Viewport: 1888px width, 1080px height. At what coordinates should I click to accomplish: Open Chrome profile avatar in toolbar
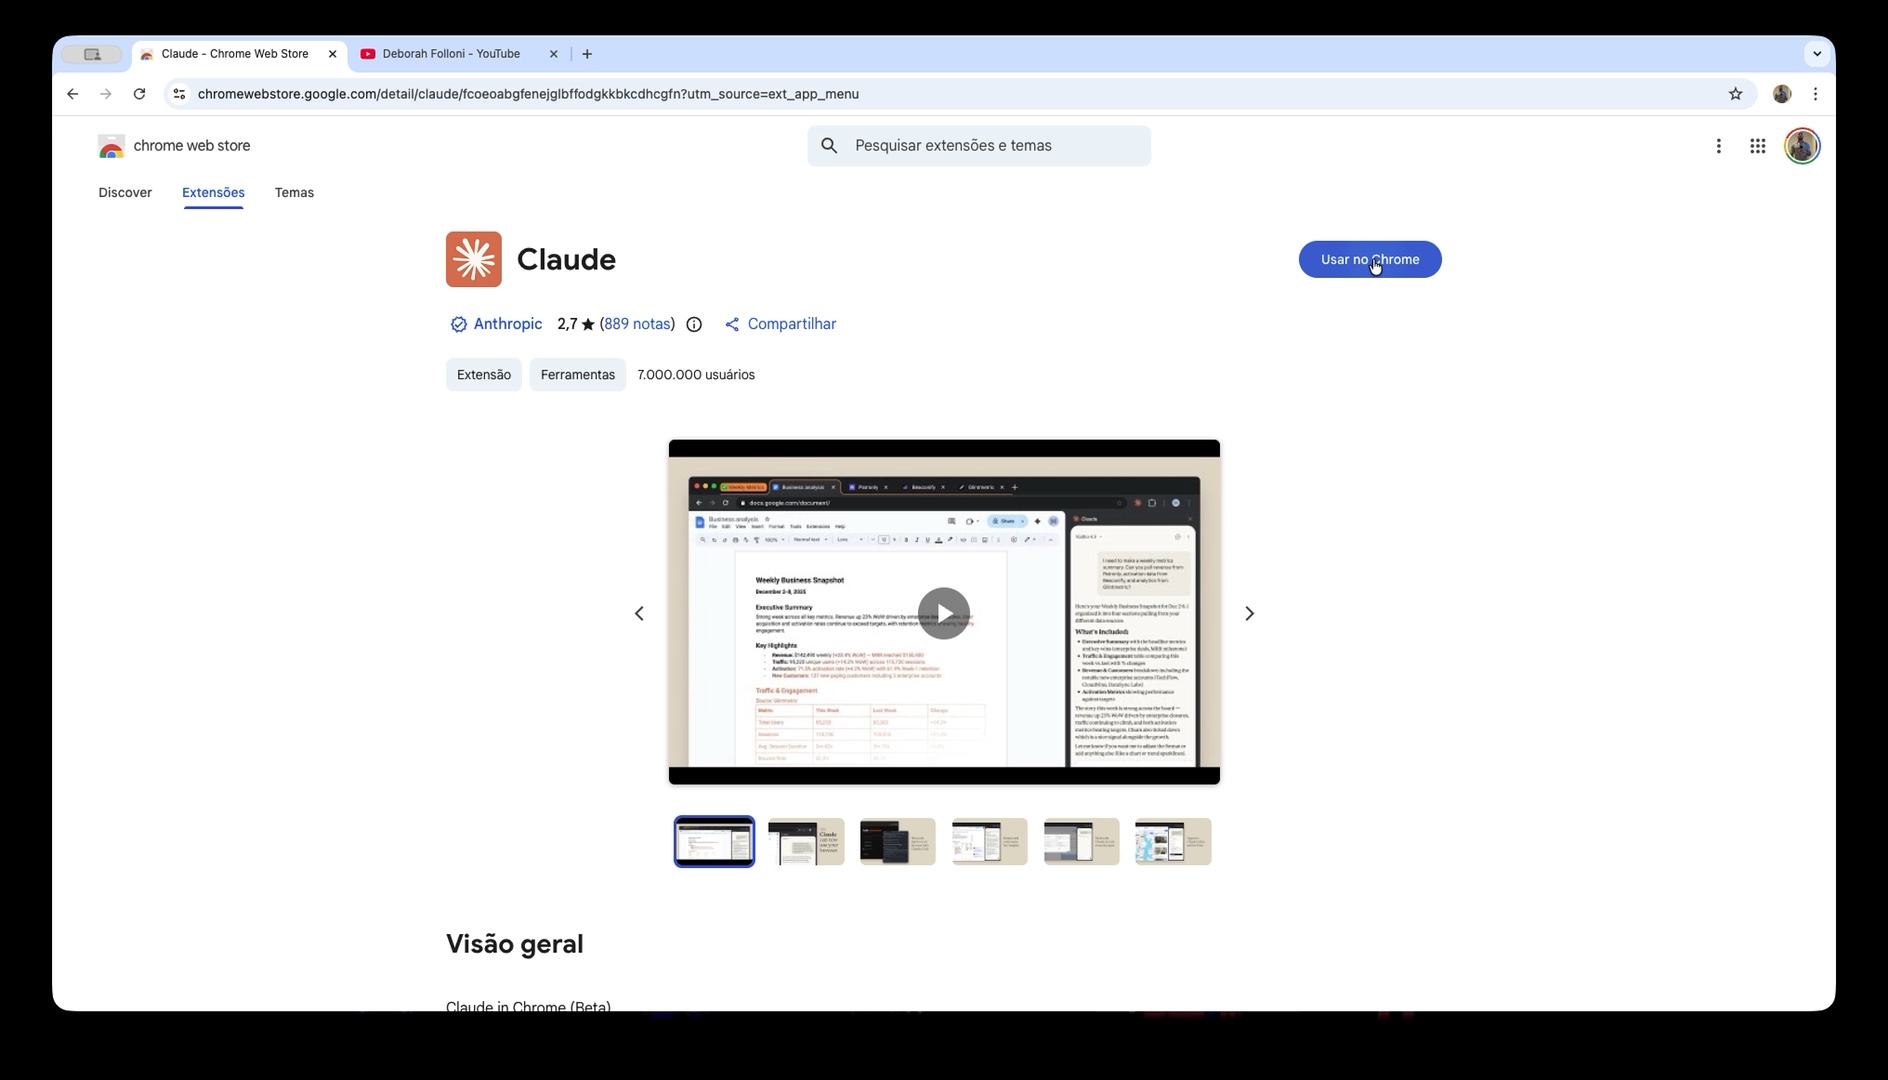click(1782, 94)
